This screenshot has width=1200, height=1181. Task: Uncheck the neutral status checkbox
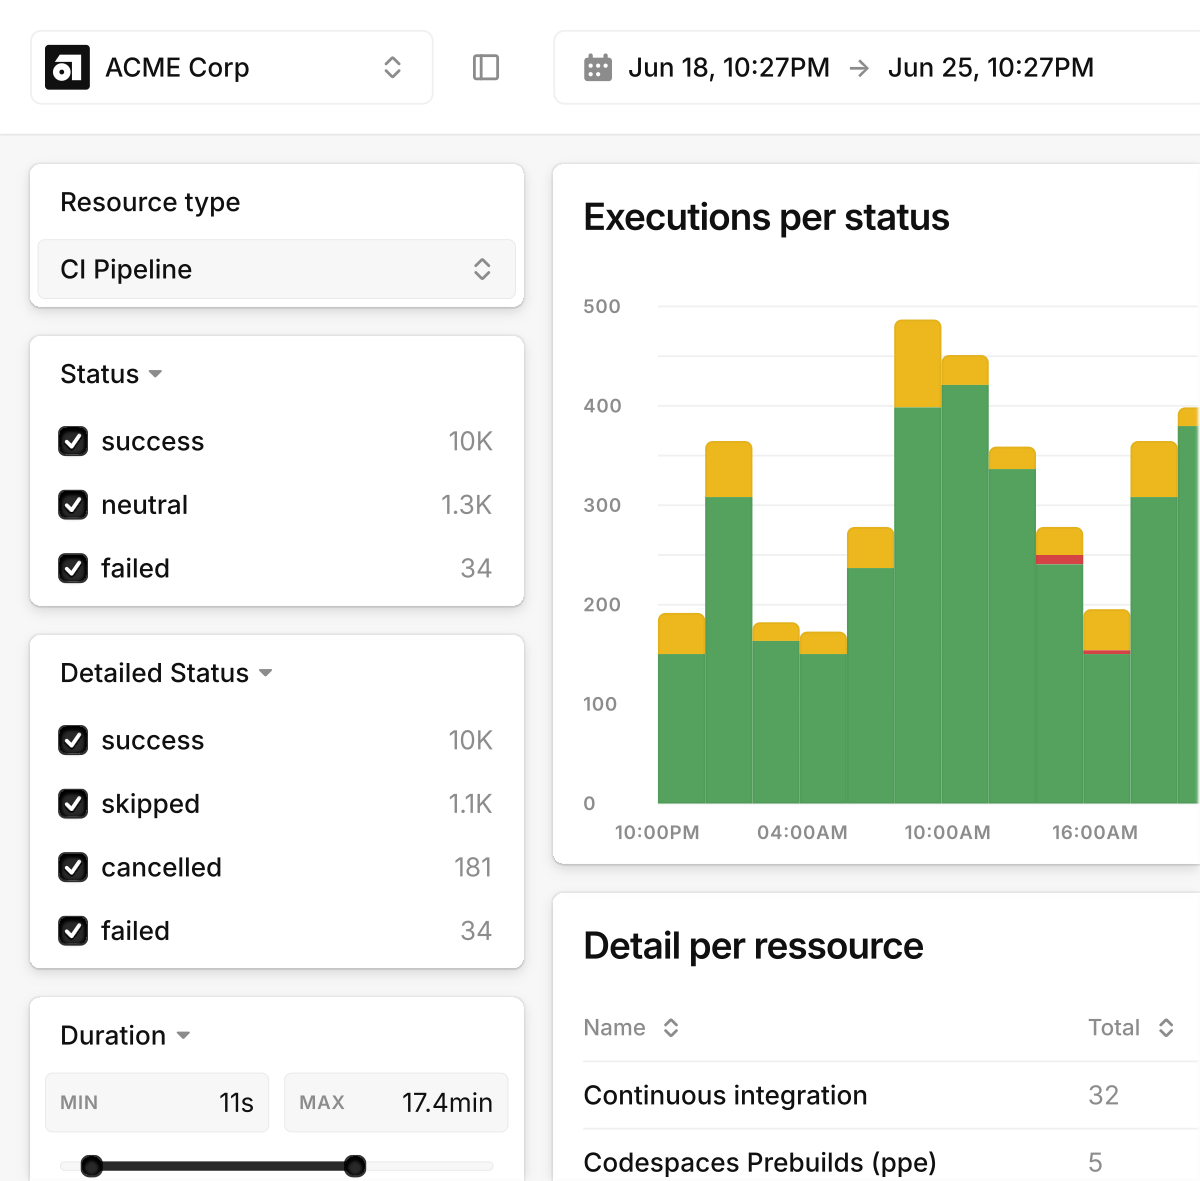(73, 505)
